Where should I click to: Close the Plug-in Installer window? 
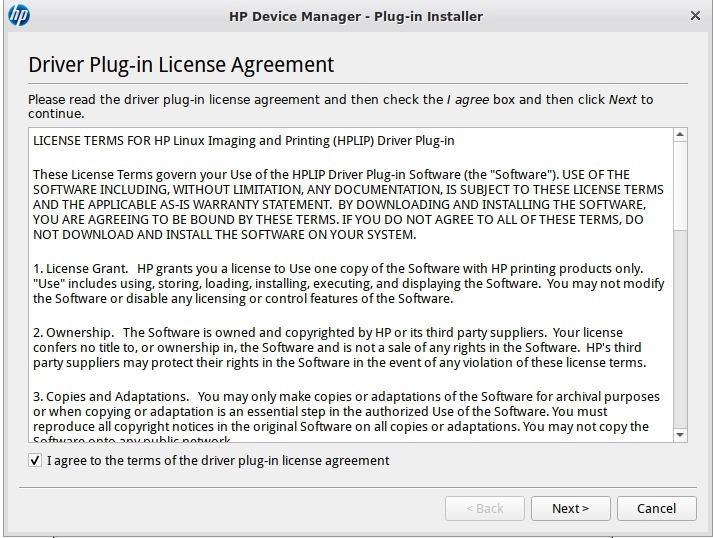(x=695, y=16)
